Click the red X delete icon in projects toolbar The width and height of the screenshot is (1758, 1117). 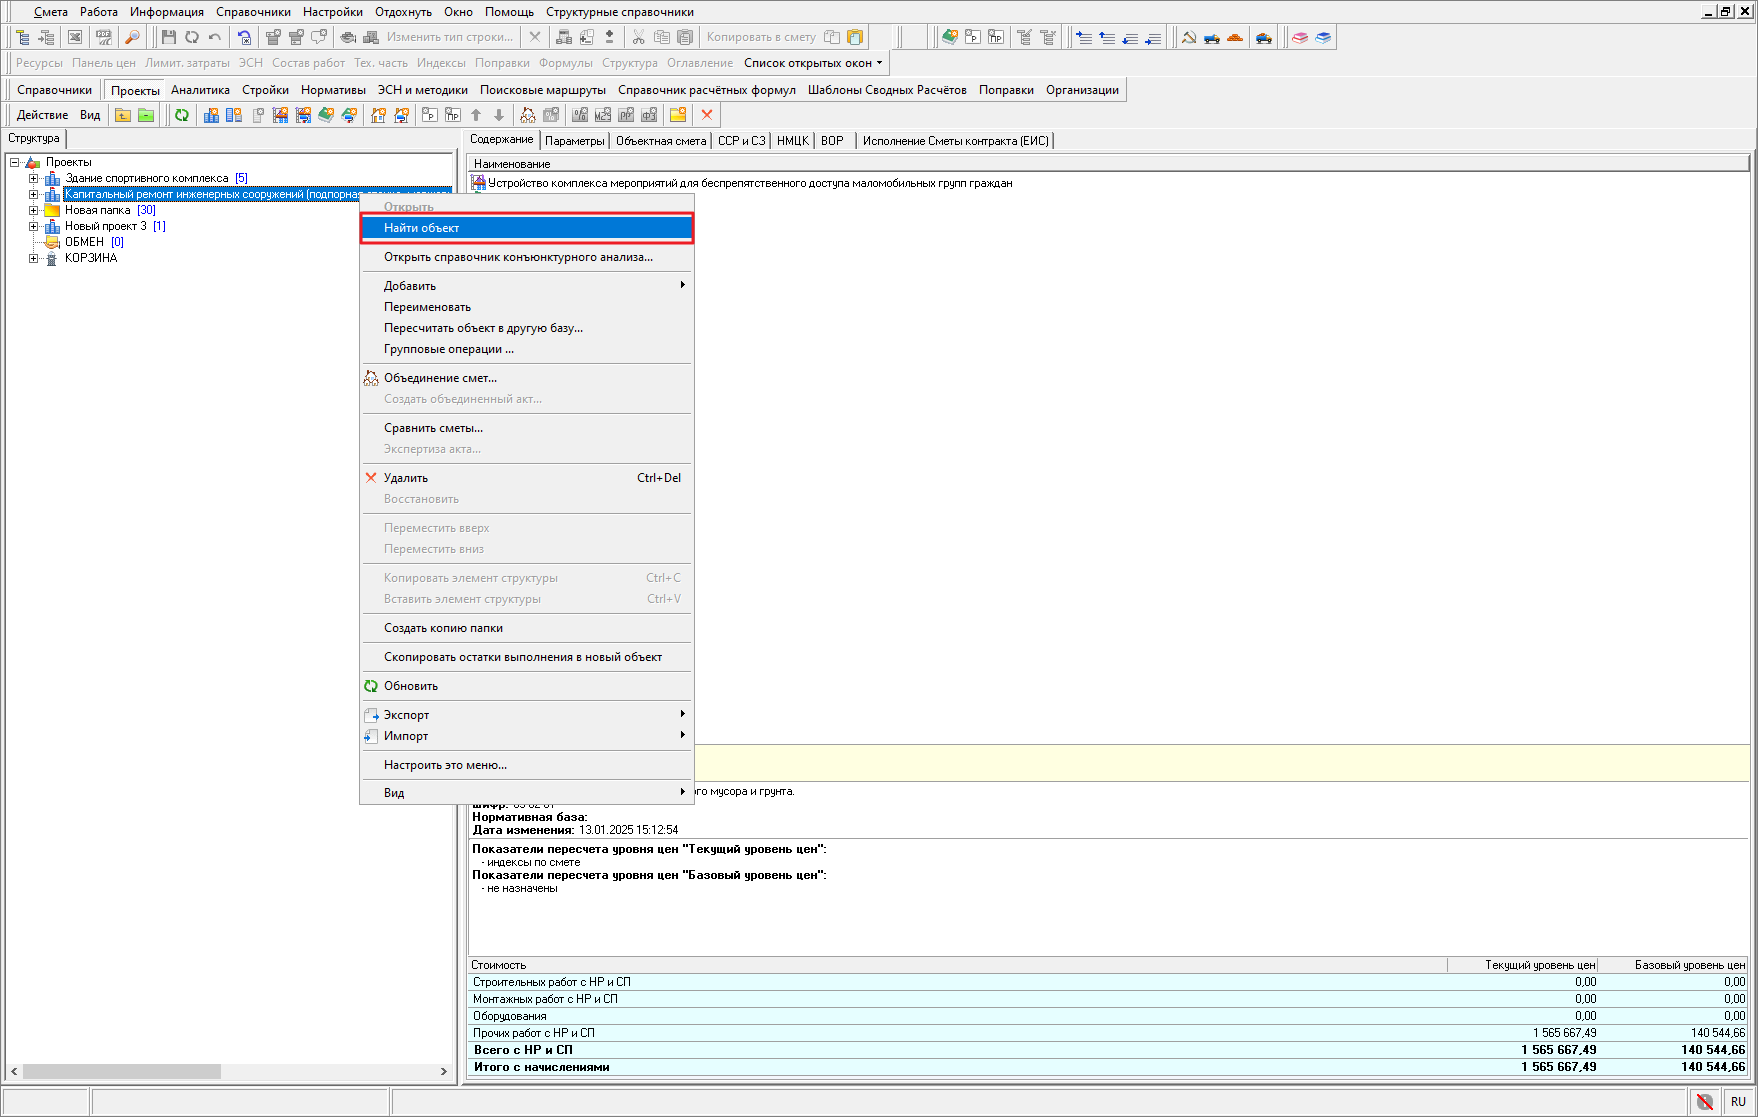[707, 115]
